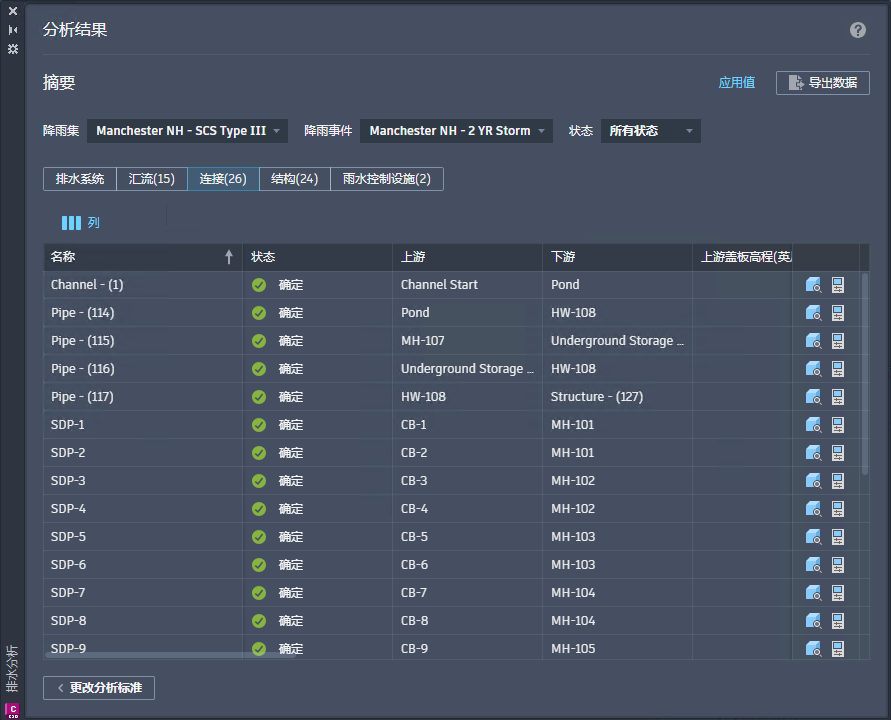Click downstream cell Structure - (127)
This screenshot has width=891, height=720.
[597, 397]
